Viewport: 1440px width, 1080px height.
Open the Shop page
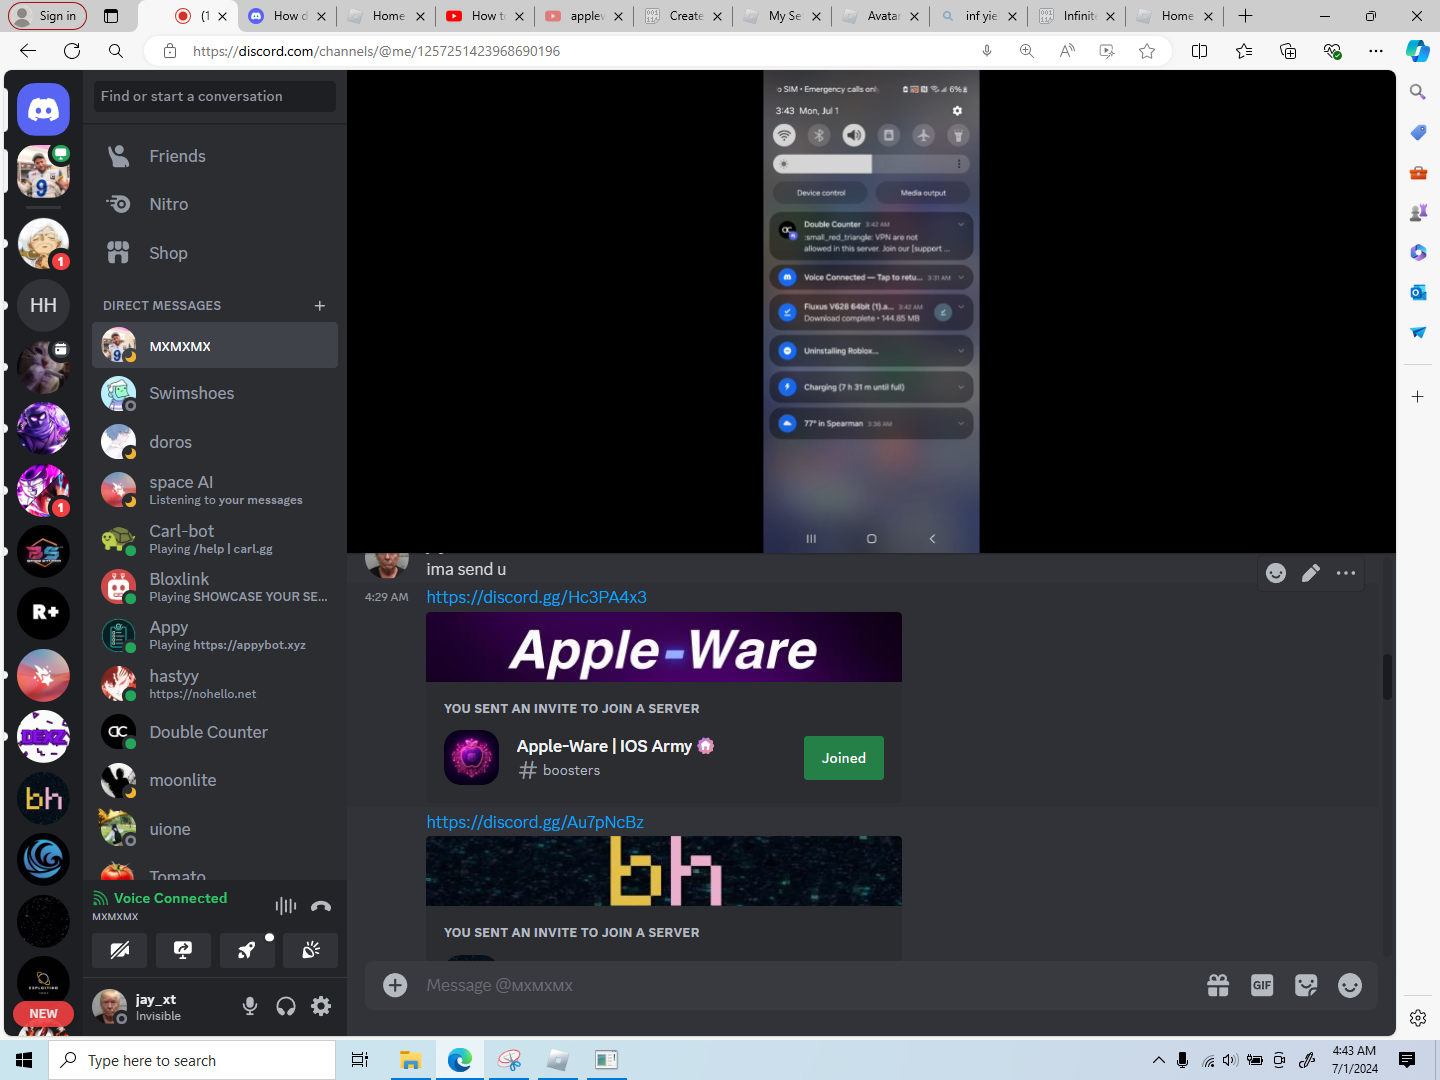[215, 253]
